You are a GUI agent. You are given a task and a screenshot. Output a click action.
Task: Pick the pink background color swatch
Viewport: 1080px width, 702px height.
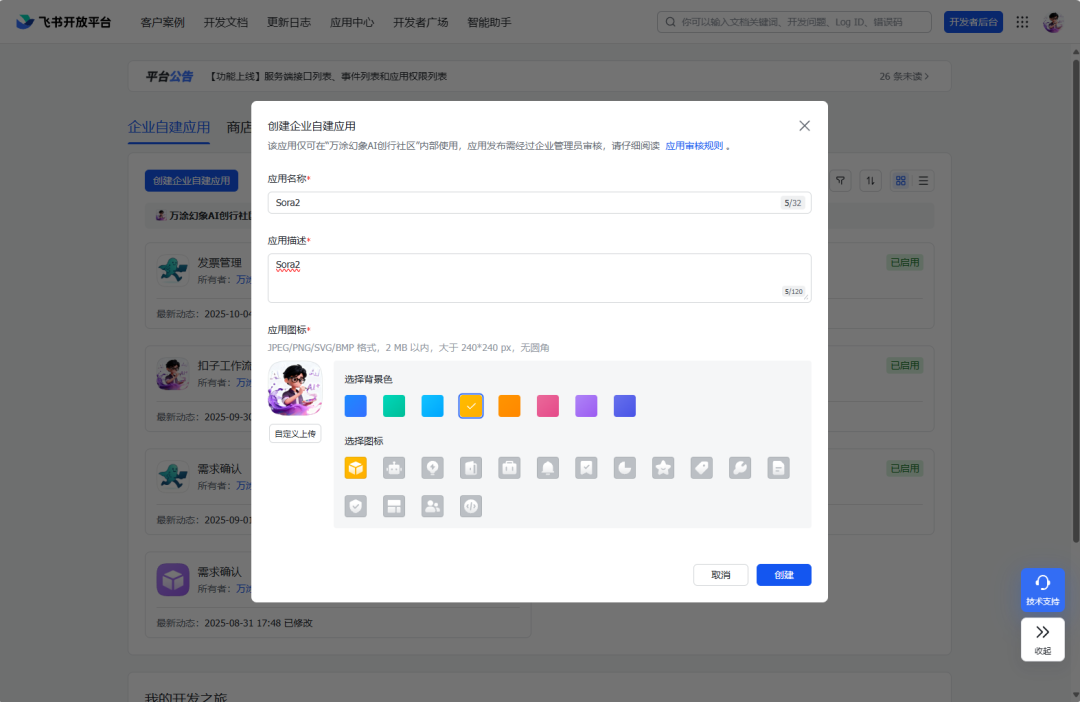[548, 406]
